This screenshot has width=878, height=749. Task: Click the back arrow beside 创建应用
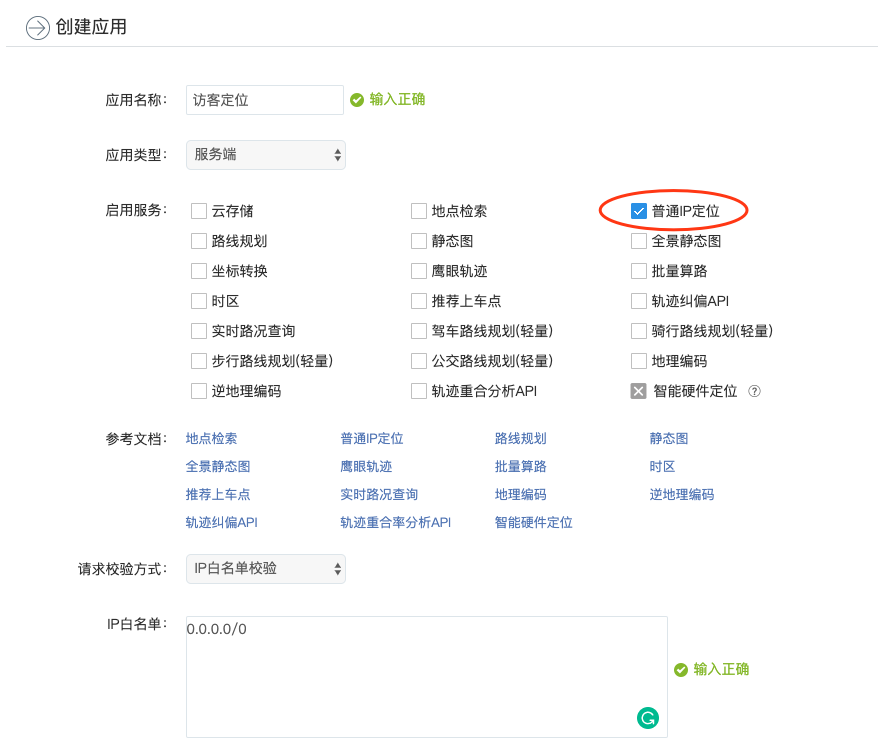[37, 26]
